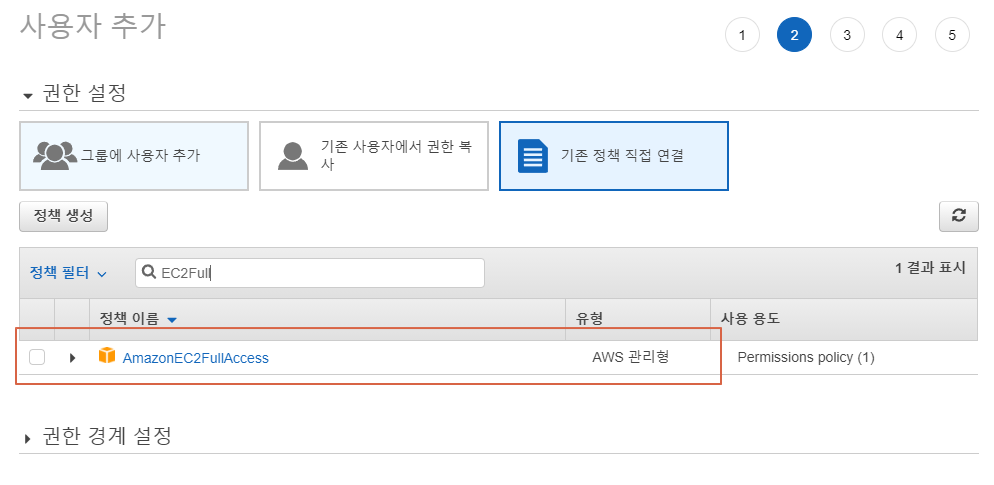The image size is (994, 485).
Task: Select wizard step 2 indicator
Action: (794, 35)
